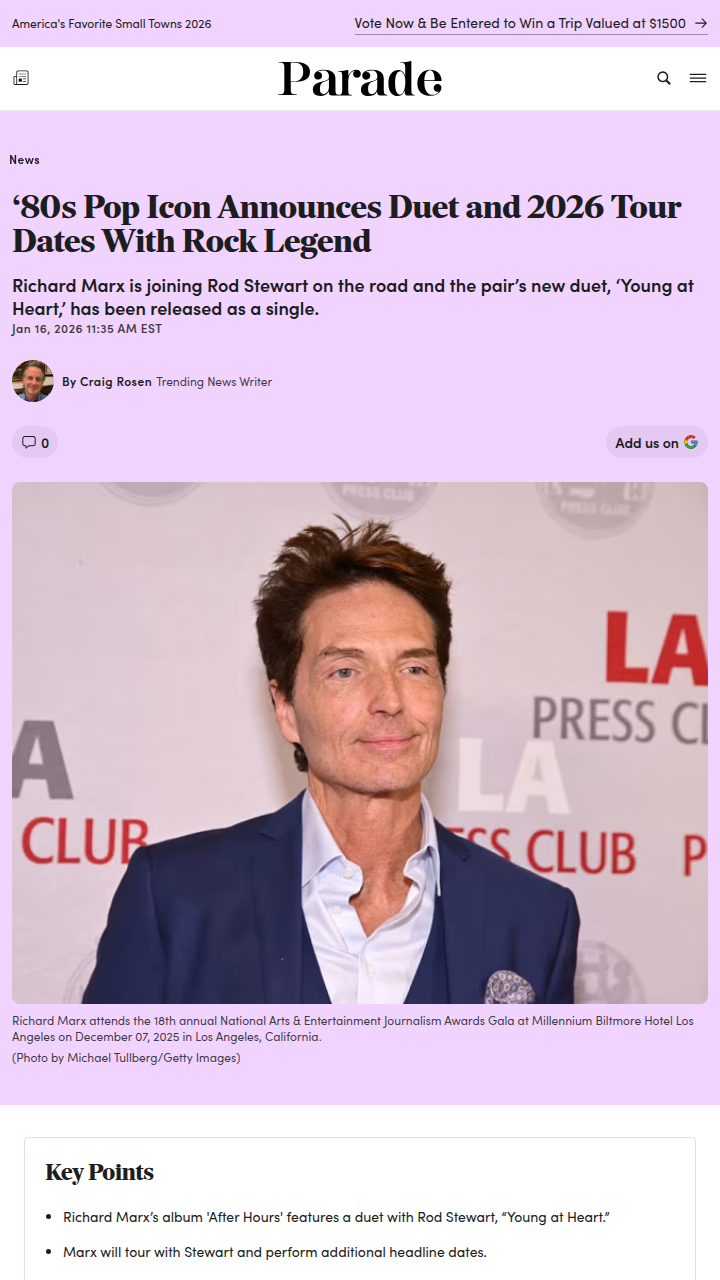The height and width of the screenshot is (1280, 720).
Task: Open Vote Now & Be Entered link
Action: pos(520,23)
